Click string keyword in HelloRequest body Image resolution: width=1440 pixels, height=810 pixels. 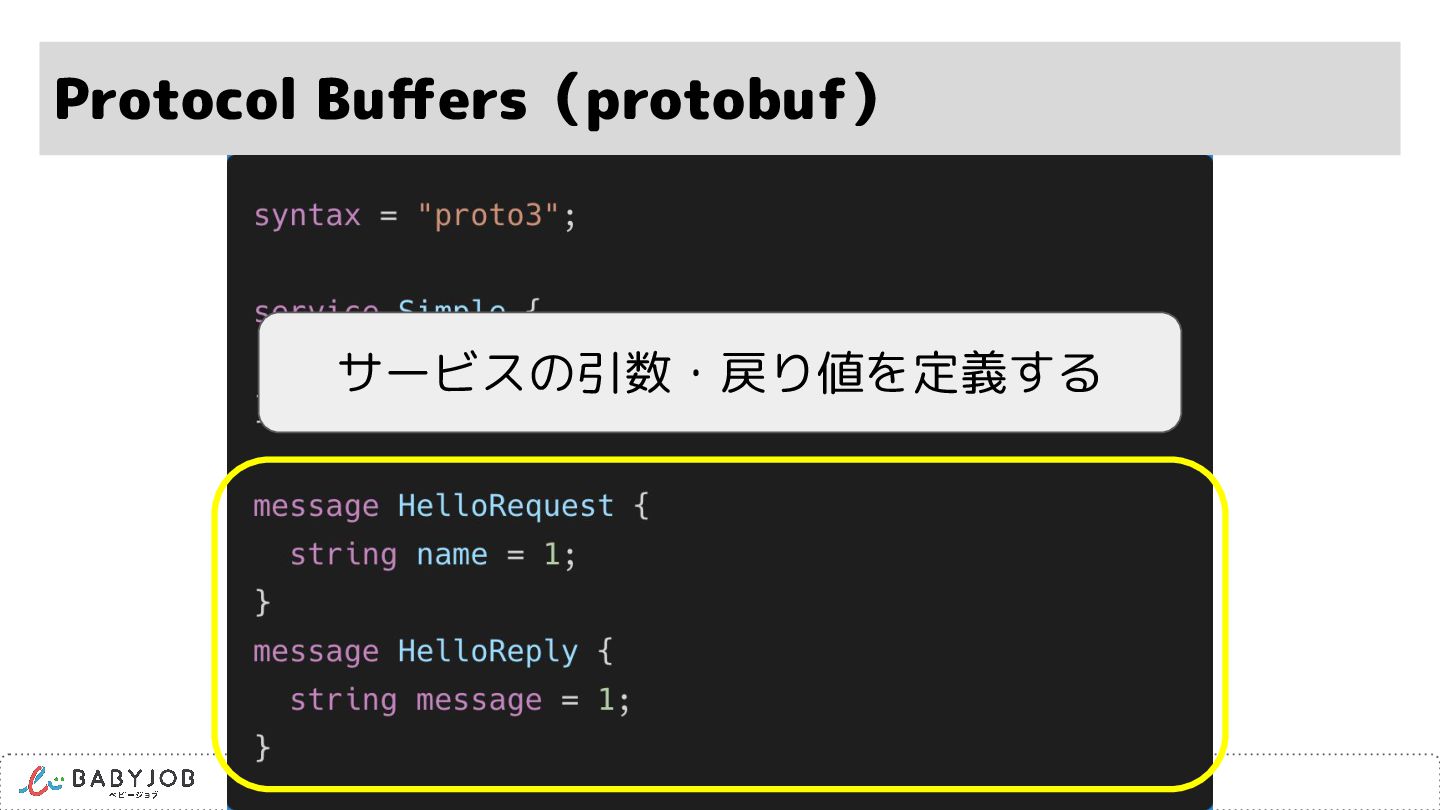tap(343, 555)
